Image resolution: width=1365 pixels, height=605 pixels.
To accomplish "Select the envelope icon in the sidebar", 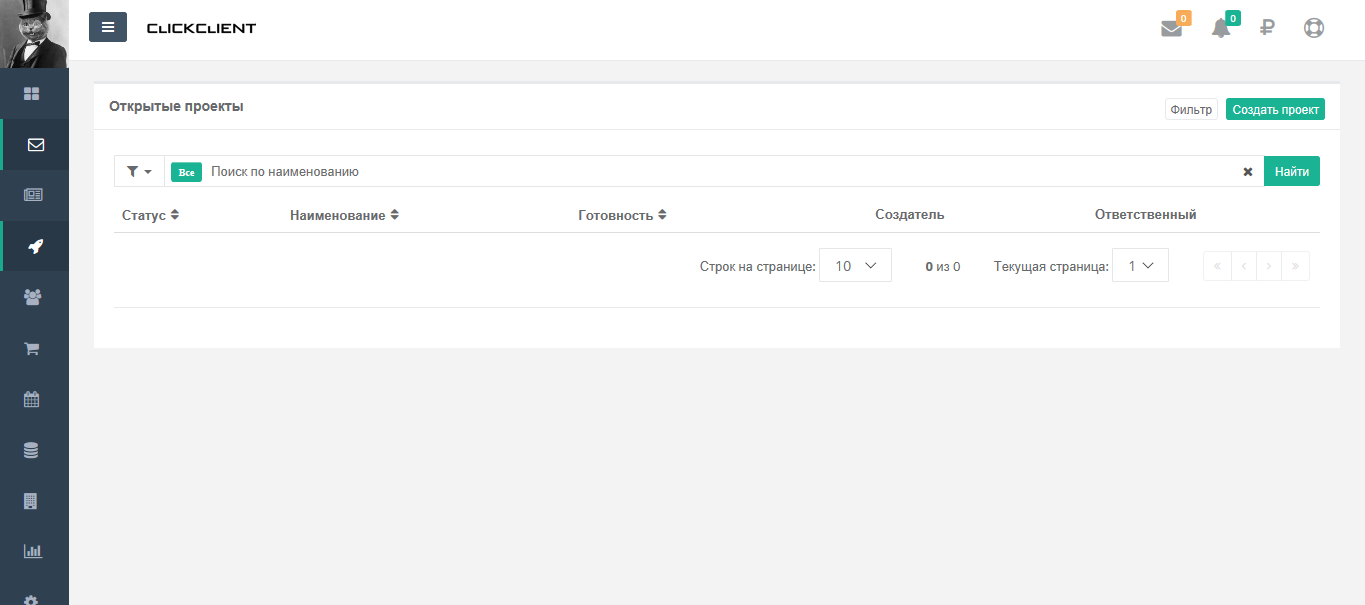I will pyautogui.click(x=33, y=144).
